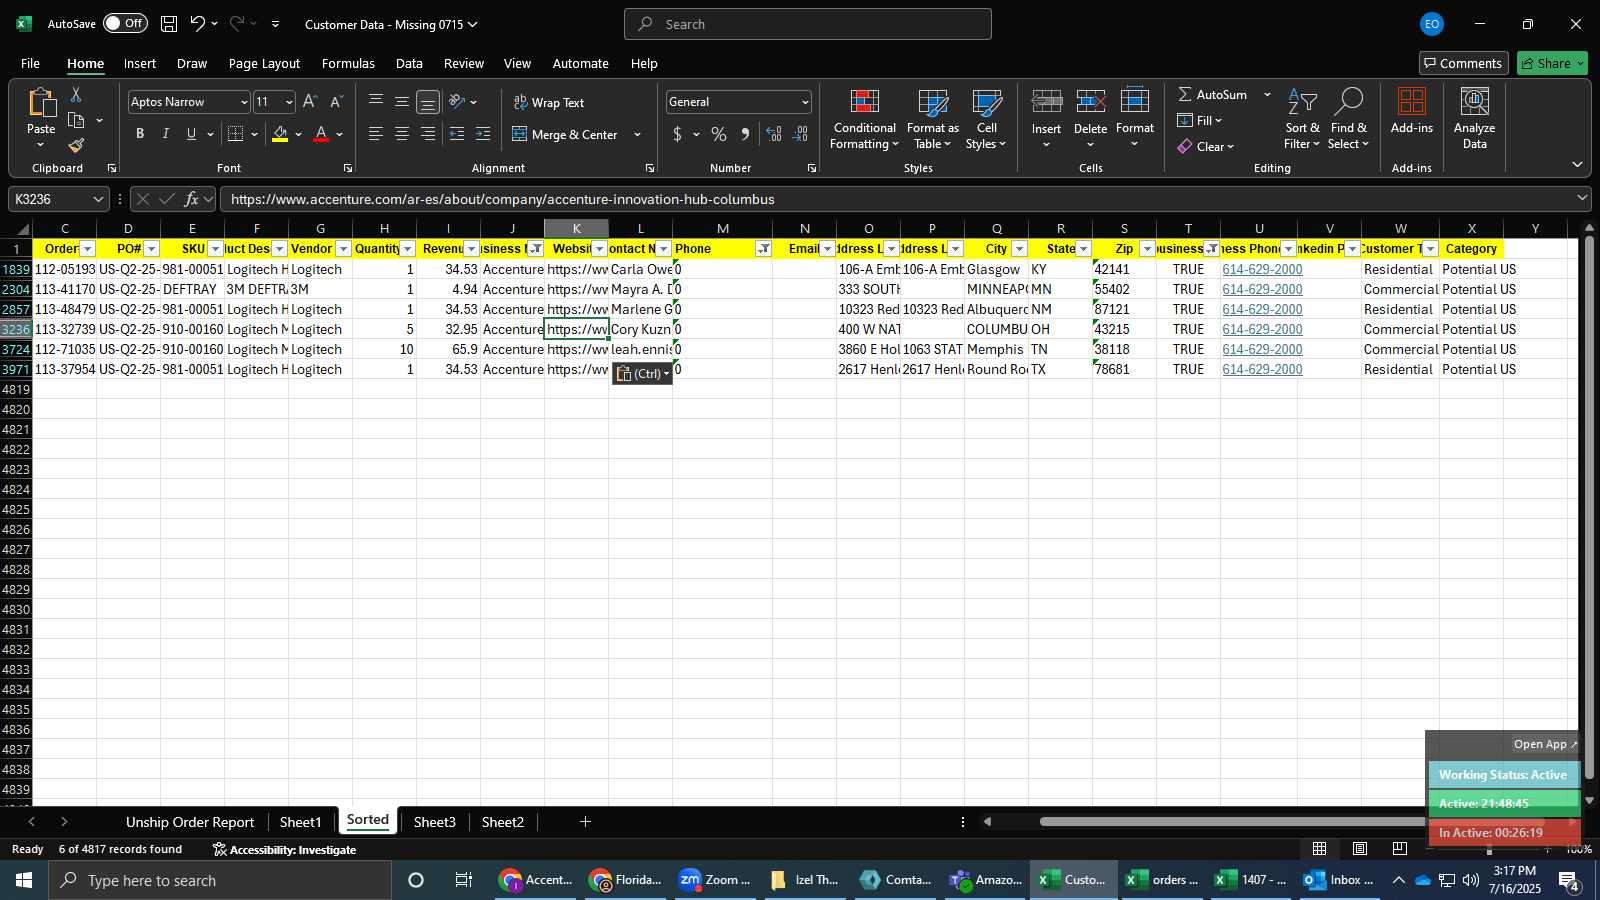1600x900 pixels.
Task: Open Sort & Filter menu
Action: point(1302,119)
